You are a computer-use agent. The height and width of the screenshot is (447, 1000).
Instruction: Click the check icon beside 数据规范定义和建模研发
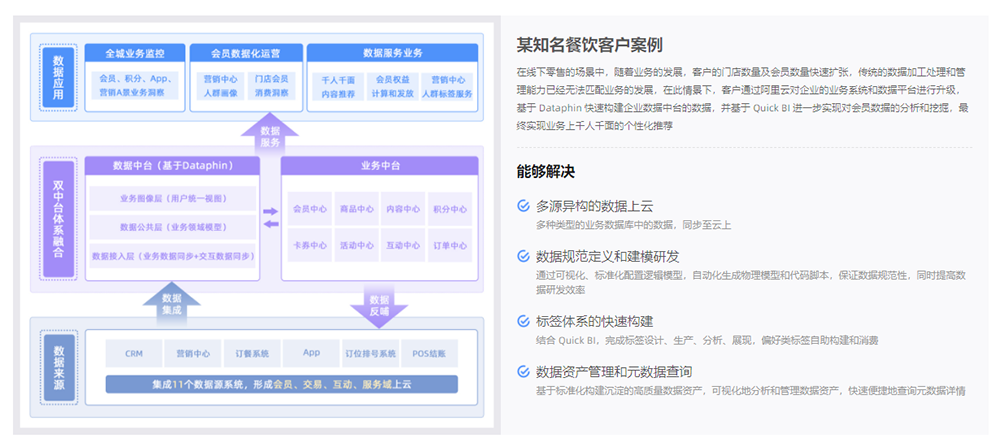523,256
